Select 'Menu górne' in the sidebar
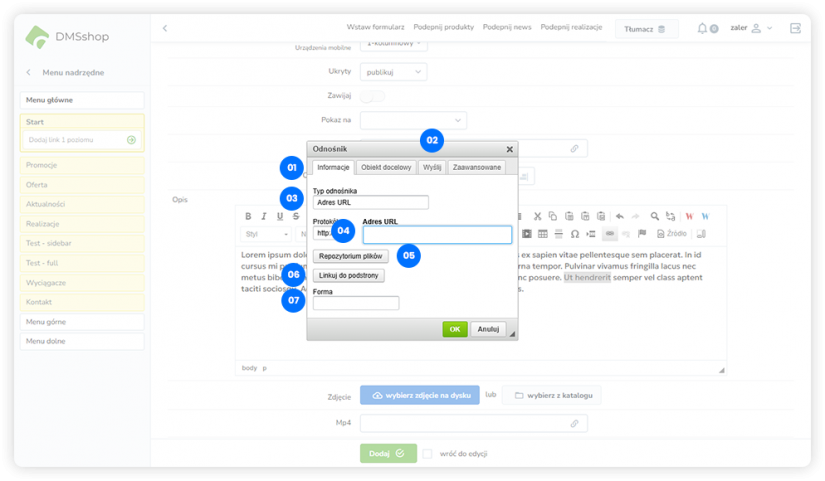Screen dimensions: 825x481 click(x=82, y=322)
